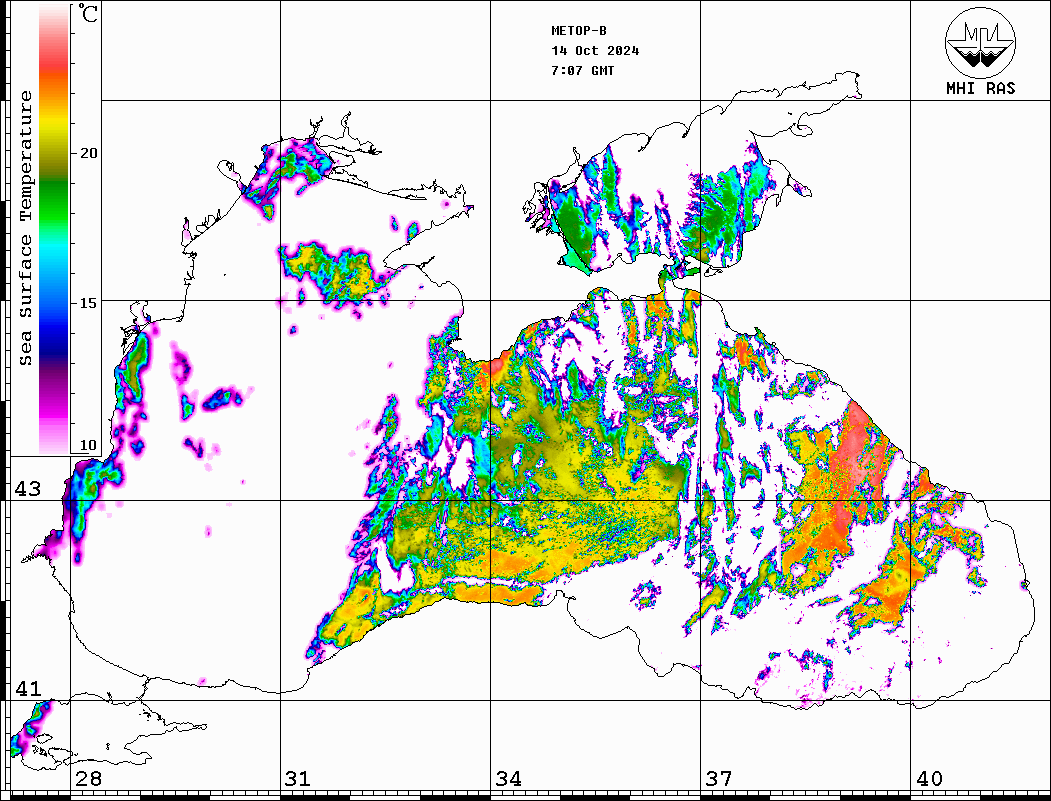Screen dimensions: 1051x801
Task: Click the METOP-B satellite label
Action: (x=578, y=31)
